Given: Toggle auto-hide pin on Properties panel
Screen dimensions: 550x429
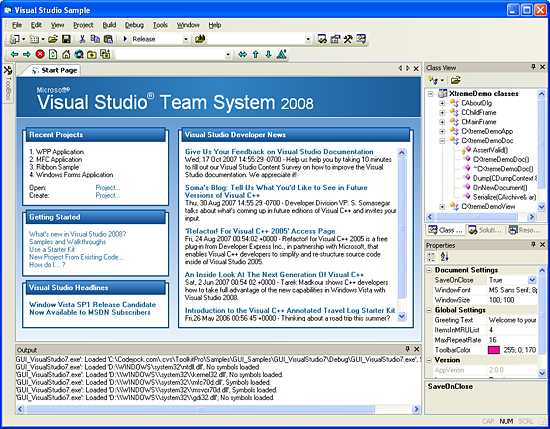Looking at the screenshot, I should [x=534, y=244].
